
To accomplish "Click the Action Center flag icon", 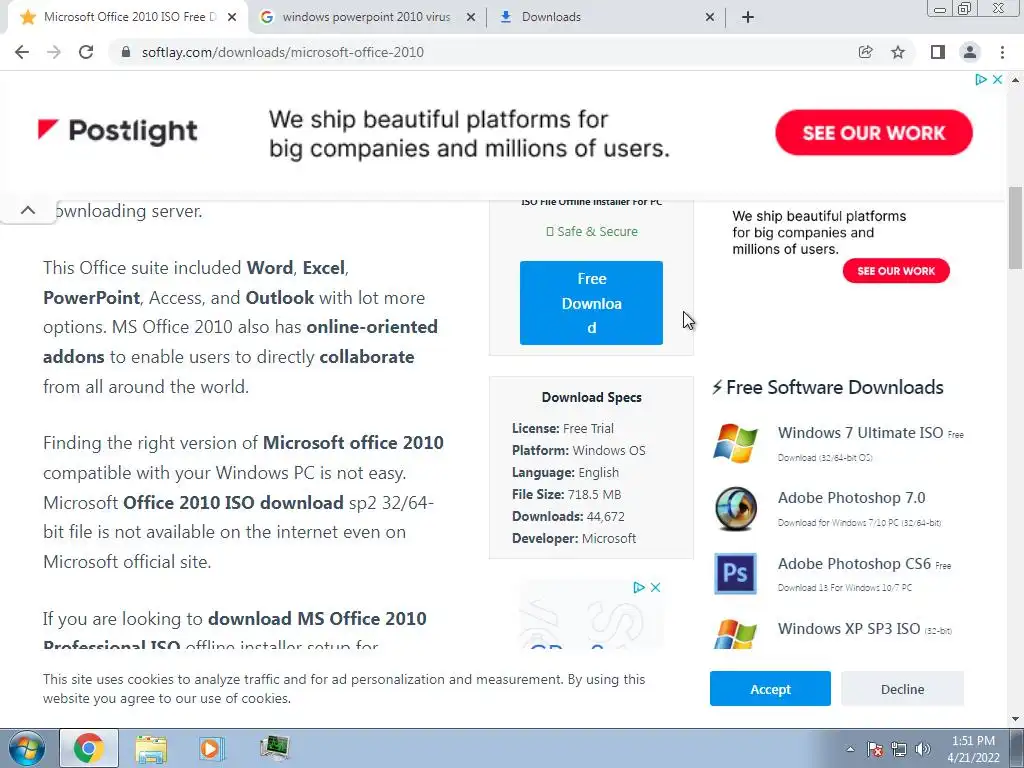I will point(875,749).
